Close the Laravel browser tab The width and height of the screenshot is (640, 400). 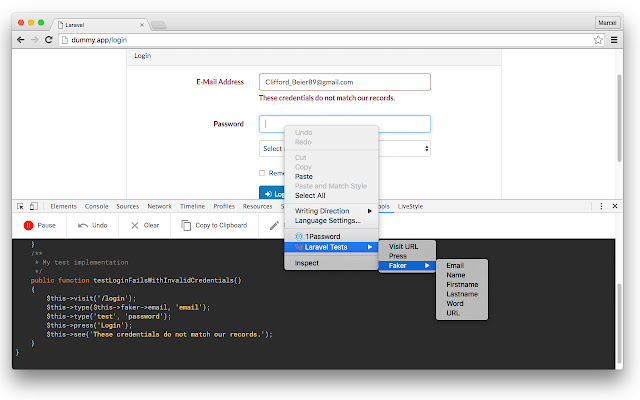[142, 25]
